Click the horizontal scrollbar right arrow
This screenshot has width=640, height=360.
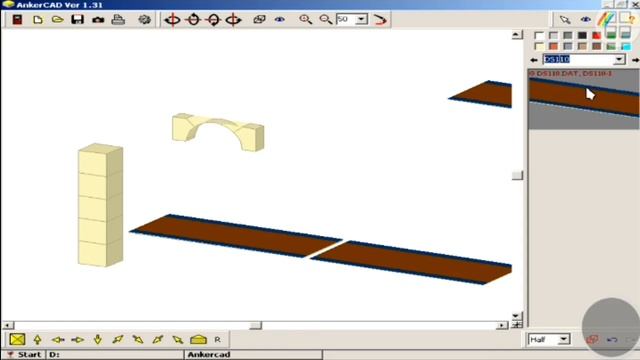(x=502, y=325)
